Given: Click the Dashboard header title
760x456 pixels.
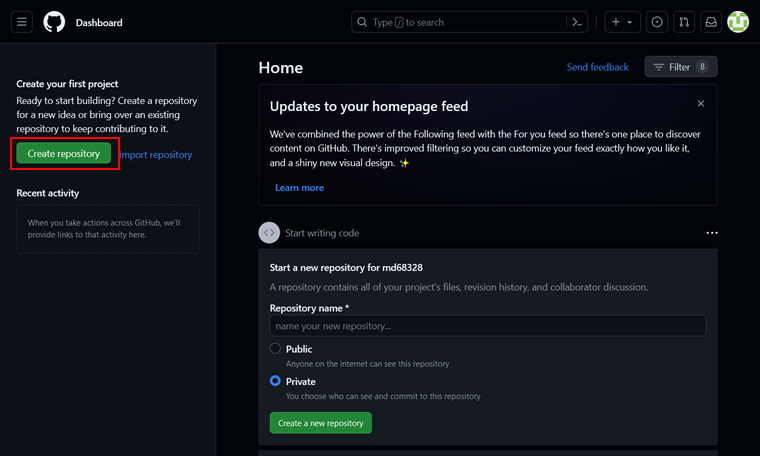Looking at the screenshot, I should click(99, 22).
